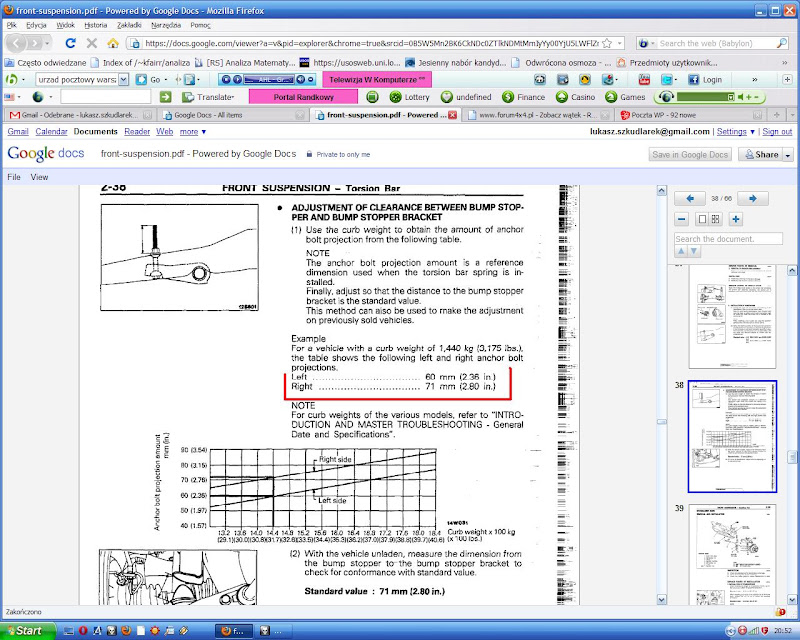Viewport: 800px width, 640px height.
Task: Open Firefox home page icon
Action: (113, 43)
